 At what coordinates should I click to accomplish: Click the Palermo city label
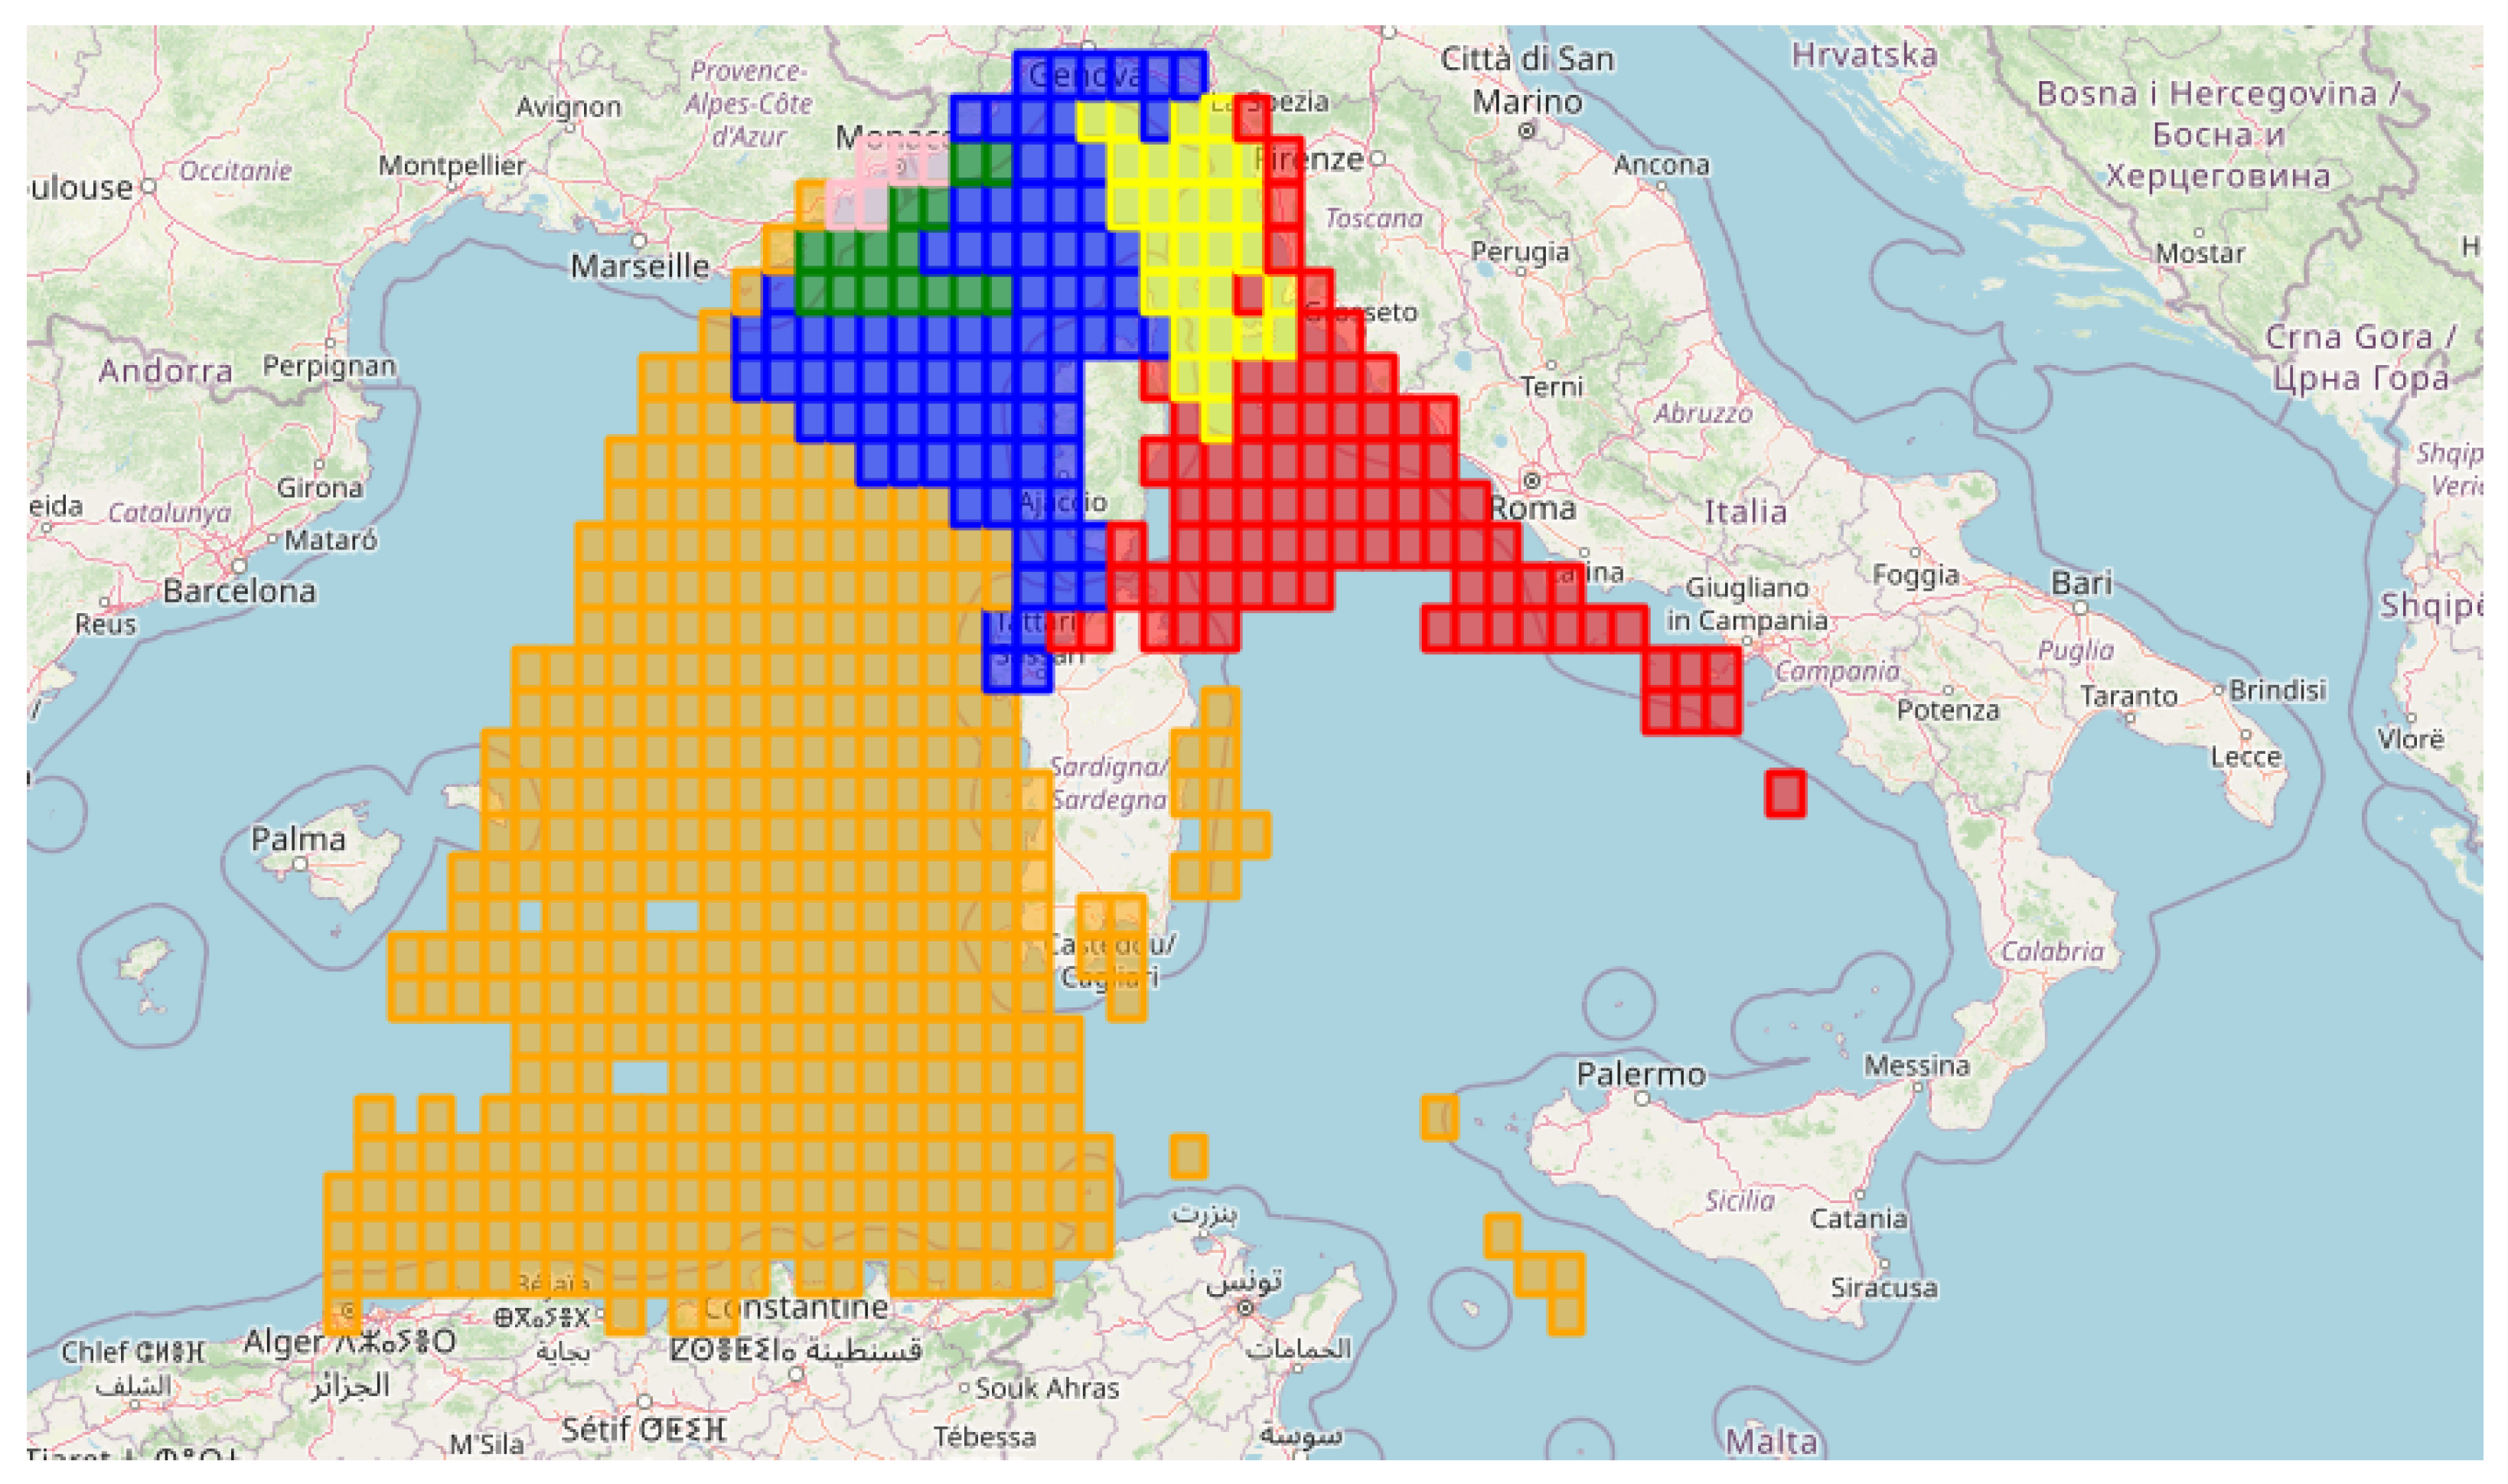coord(1641,1074)
